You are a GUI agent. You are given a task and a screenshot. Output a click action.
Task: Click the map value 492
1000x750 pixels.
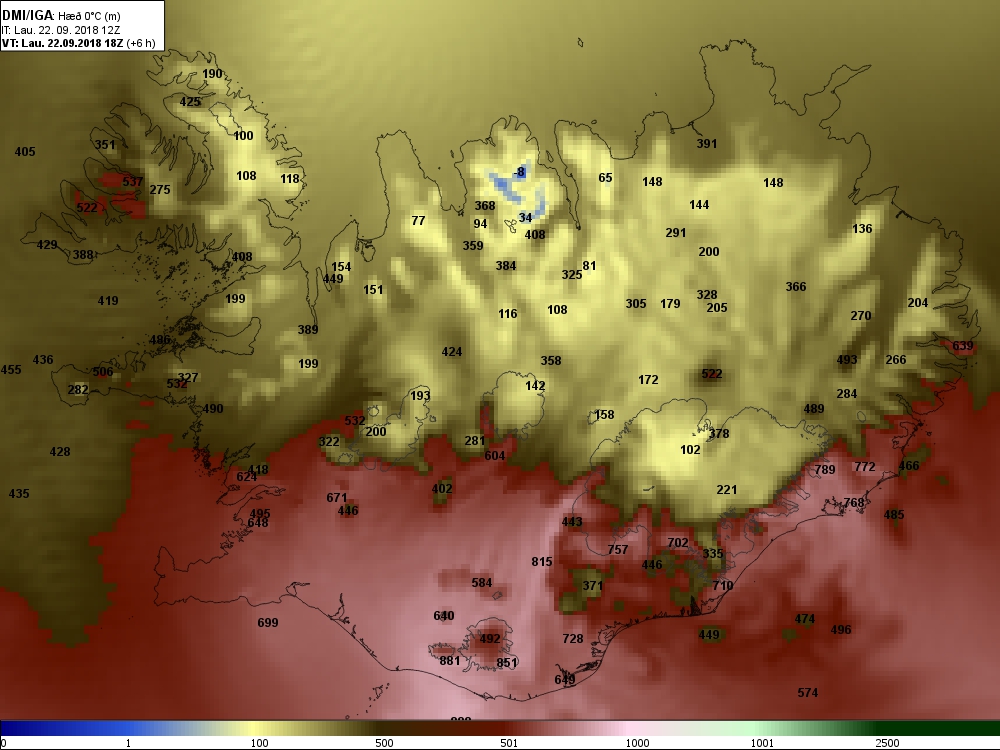(x=490, y=638)
